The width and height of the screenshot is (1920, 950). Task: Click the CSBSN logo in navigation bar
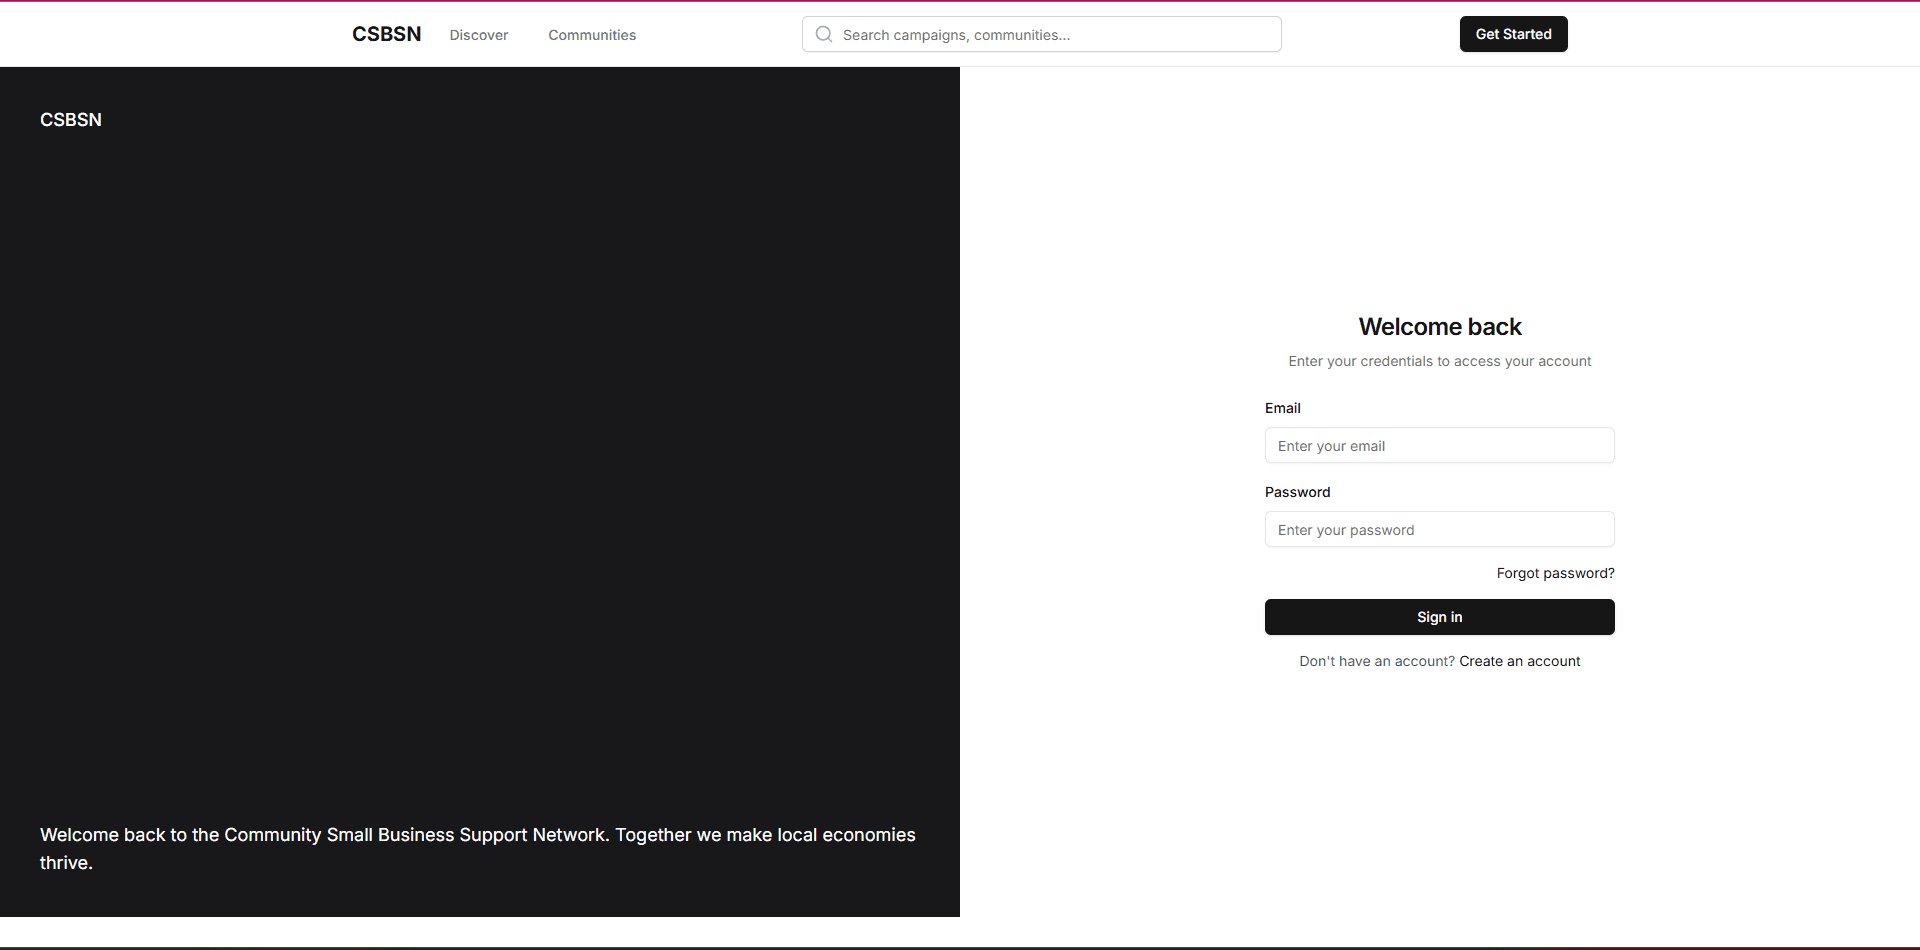pyautogui.click(x=386, y=34)
